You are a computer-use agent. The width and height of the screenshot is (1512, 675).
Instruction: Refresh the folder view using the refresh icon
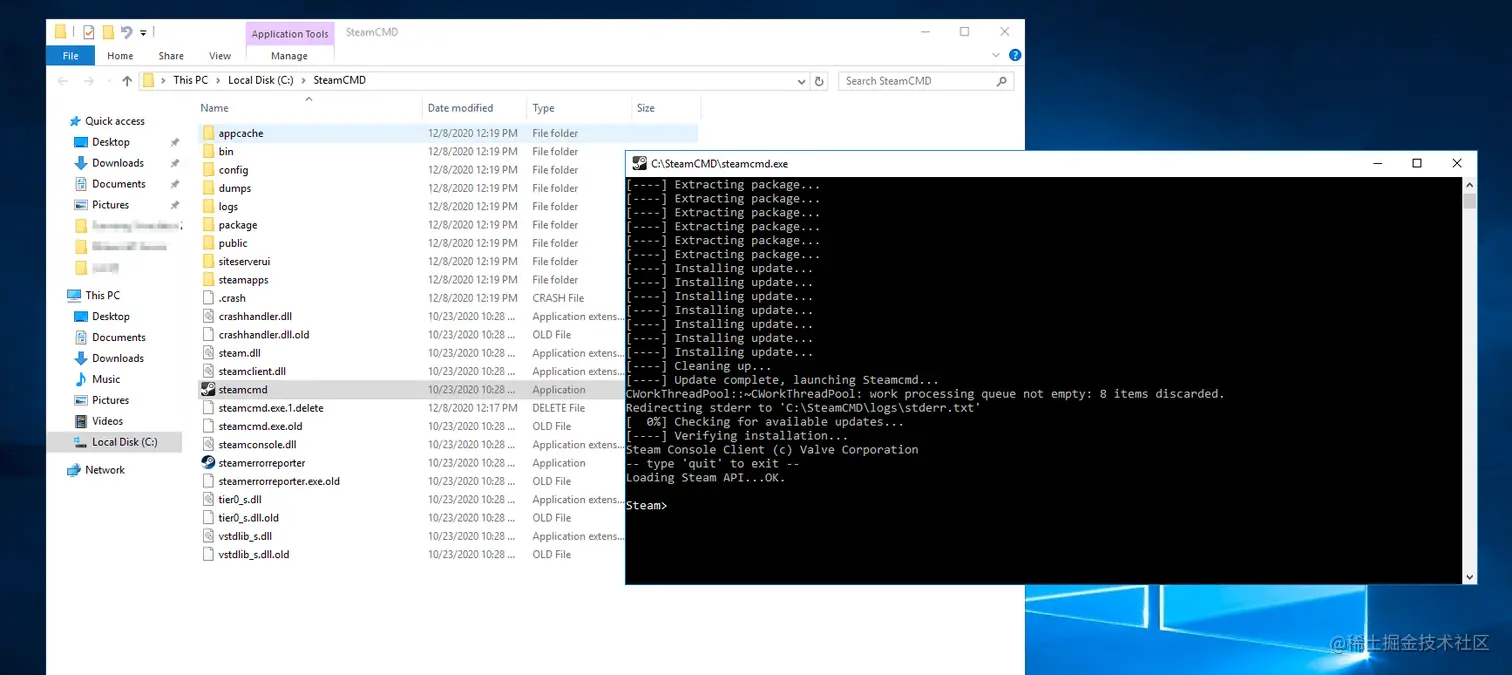[819, 81]
